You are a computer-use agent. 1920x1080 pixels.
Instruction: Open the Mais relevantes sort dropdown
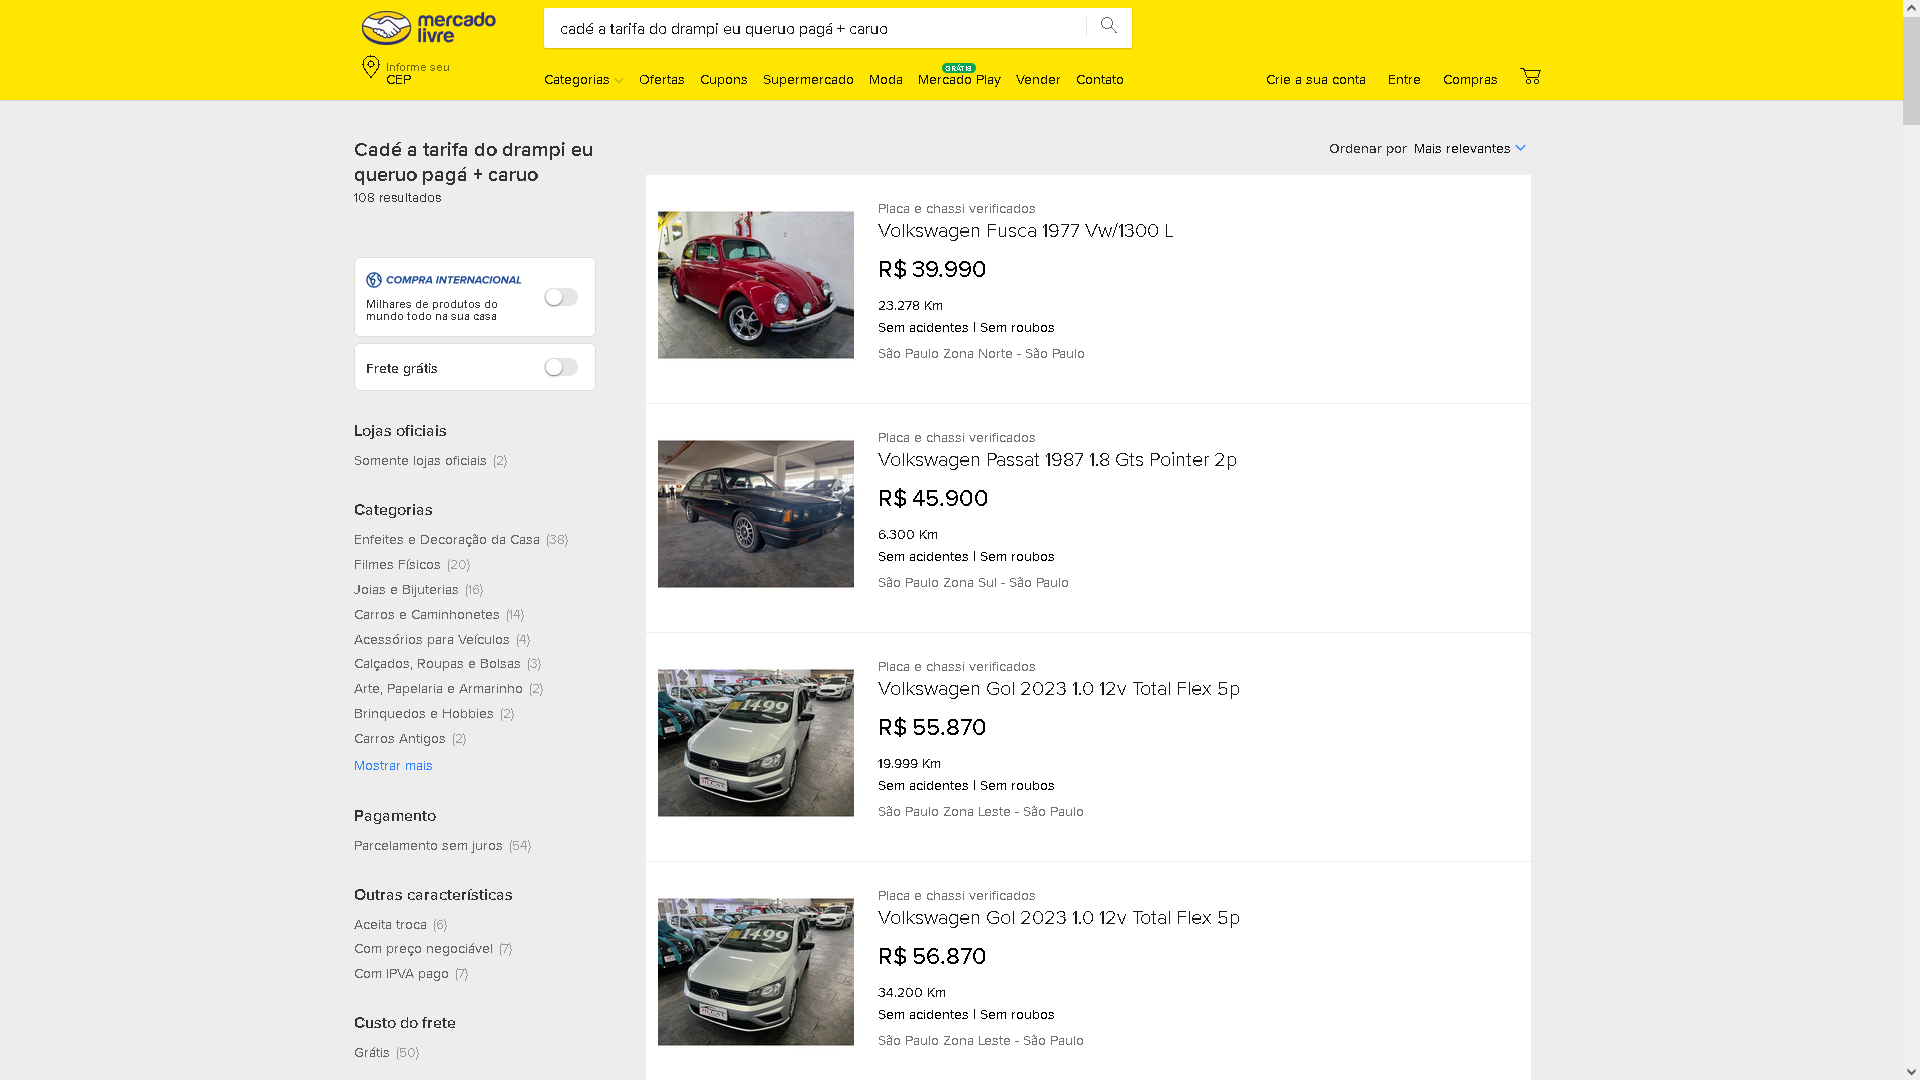tap(1469, 148)
